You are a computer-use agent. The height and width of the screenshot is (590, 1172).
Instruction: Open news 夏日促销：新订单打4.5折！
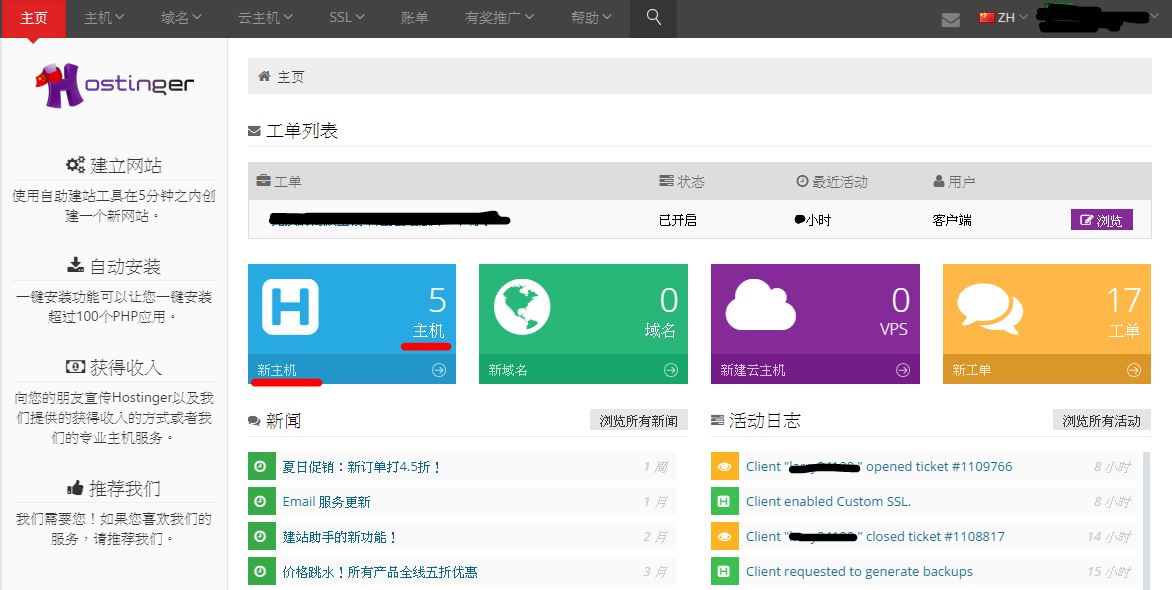click(362, 467)
